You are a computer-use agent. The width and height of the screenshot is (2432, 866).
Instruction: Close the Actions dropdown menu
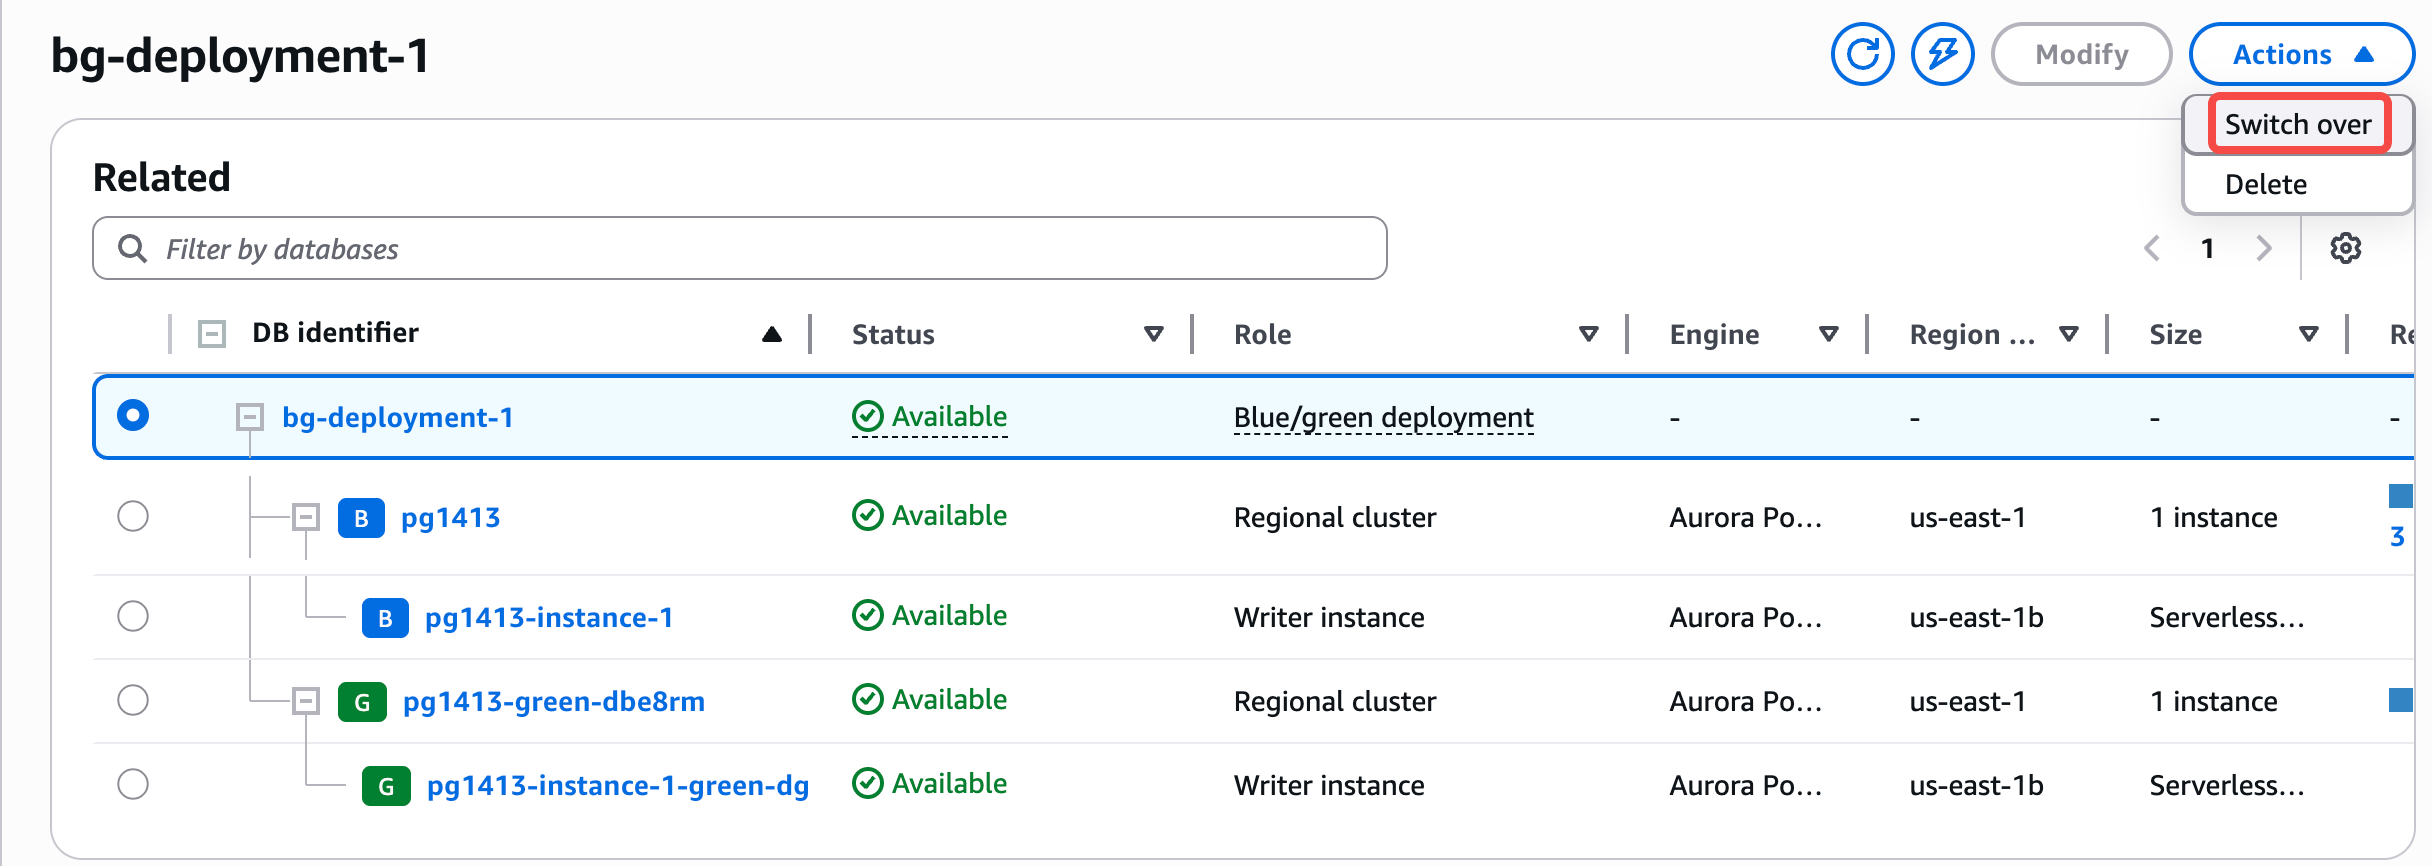(x=2301, y=54)
